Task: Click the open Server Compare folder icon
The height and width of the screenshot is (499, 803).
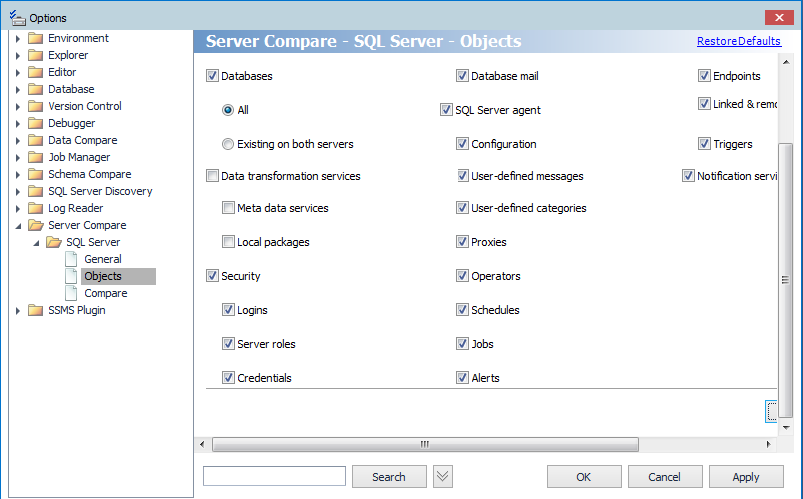Action: tap(36, 225)
